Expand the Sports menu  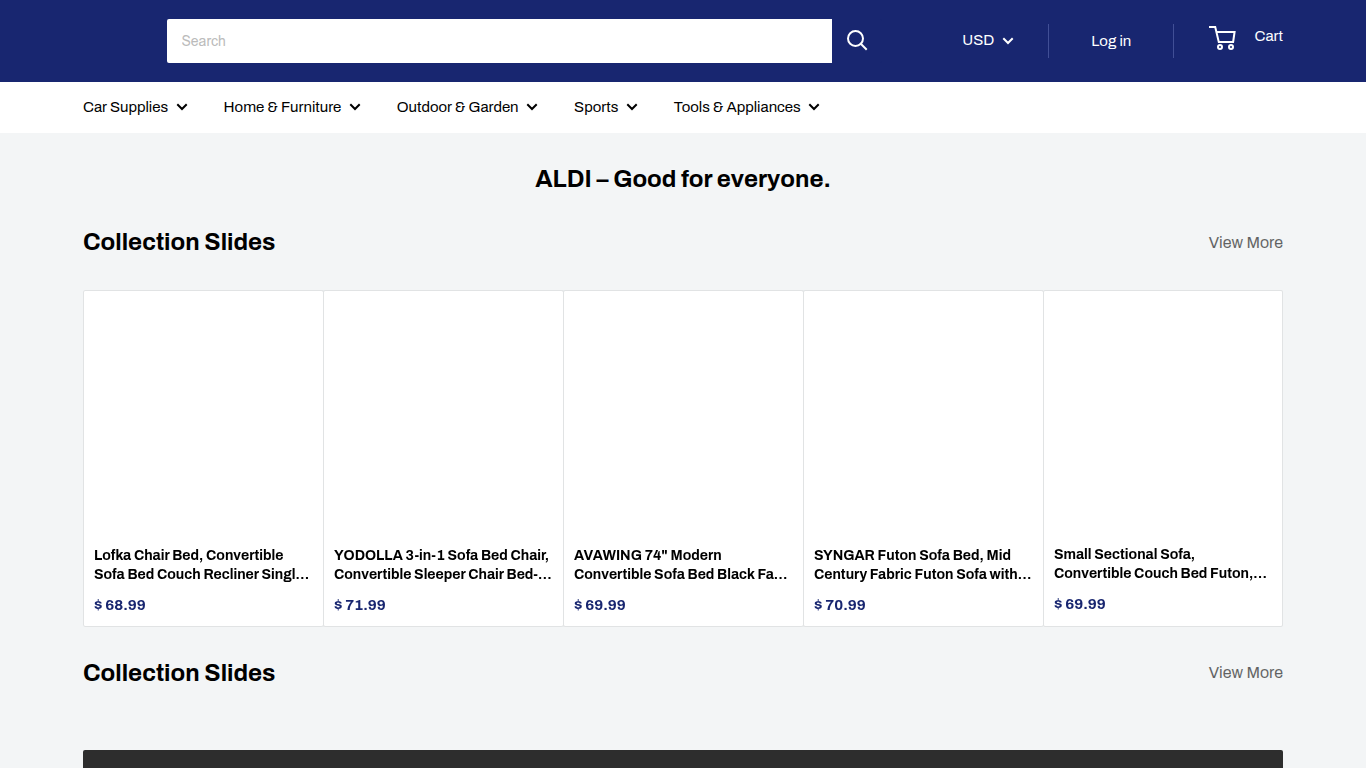pos(606,107)
